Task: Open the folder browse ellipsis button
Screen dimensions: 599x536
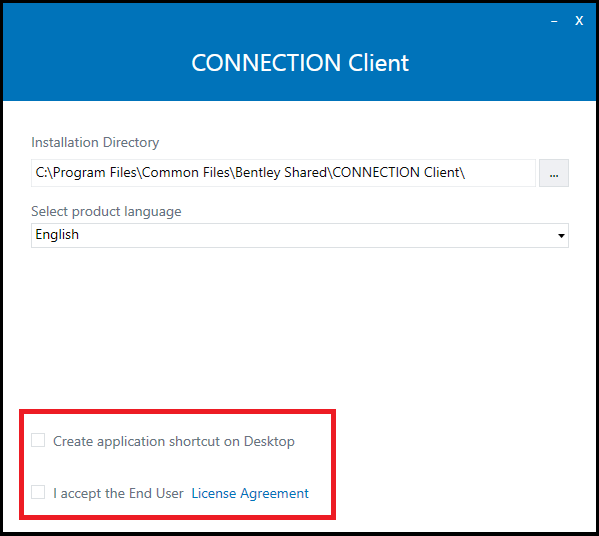Action: point(554,173)
